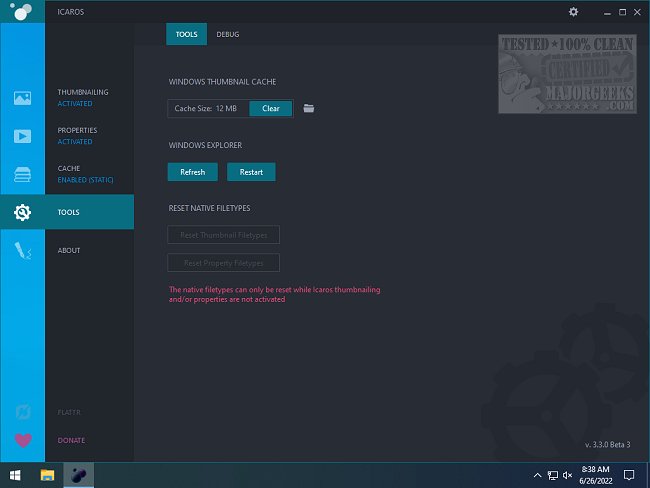Viewport: 650px width, 488px height.
Task: Click the version v. 3.3.0 Beta 3 text
Action: click(x=608, y=444)
